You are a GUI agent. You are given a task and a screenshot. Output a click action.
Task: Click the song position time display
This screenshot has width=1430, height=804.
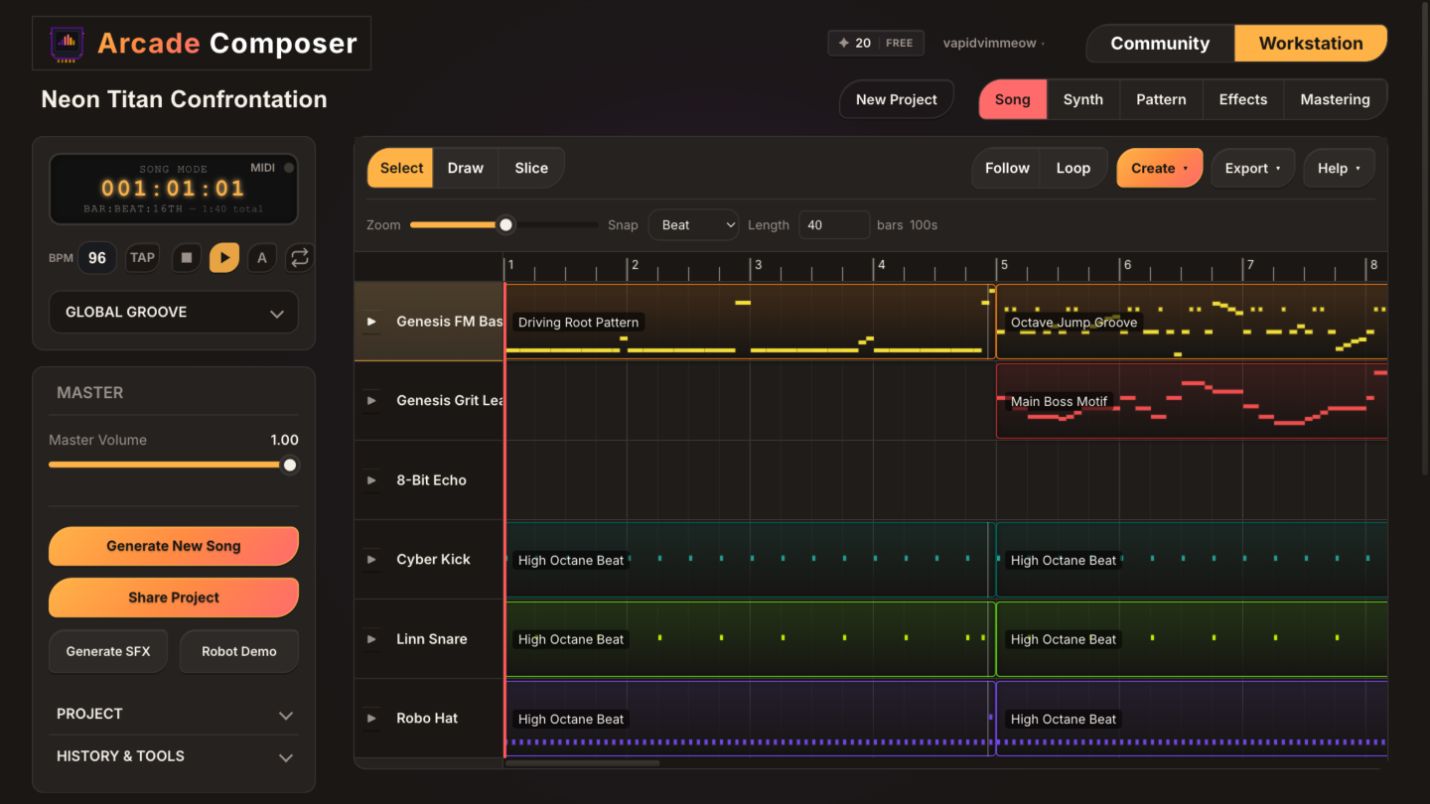click(173, 188)
